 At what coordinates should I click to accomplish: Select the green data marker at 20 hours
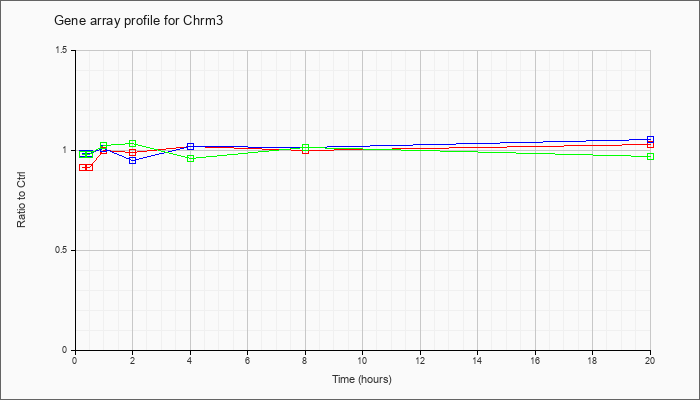[651, 157]
